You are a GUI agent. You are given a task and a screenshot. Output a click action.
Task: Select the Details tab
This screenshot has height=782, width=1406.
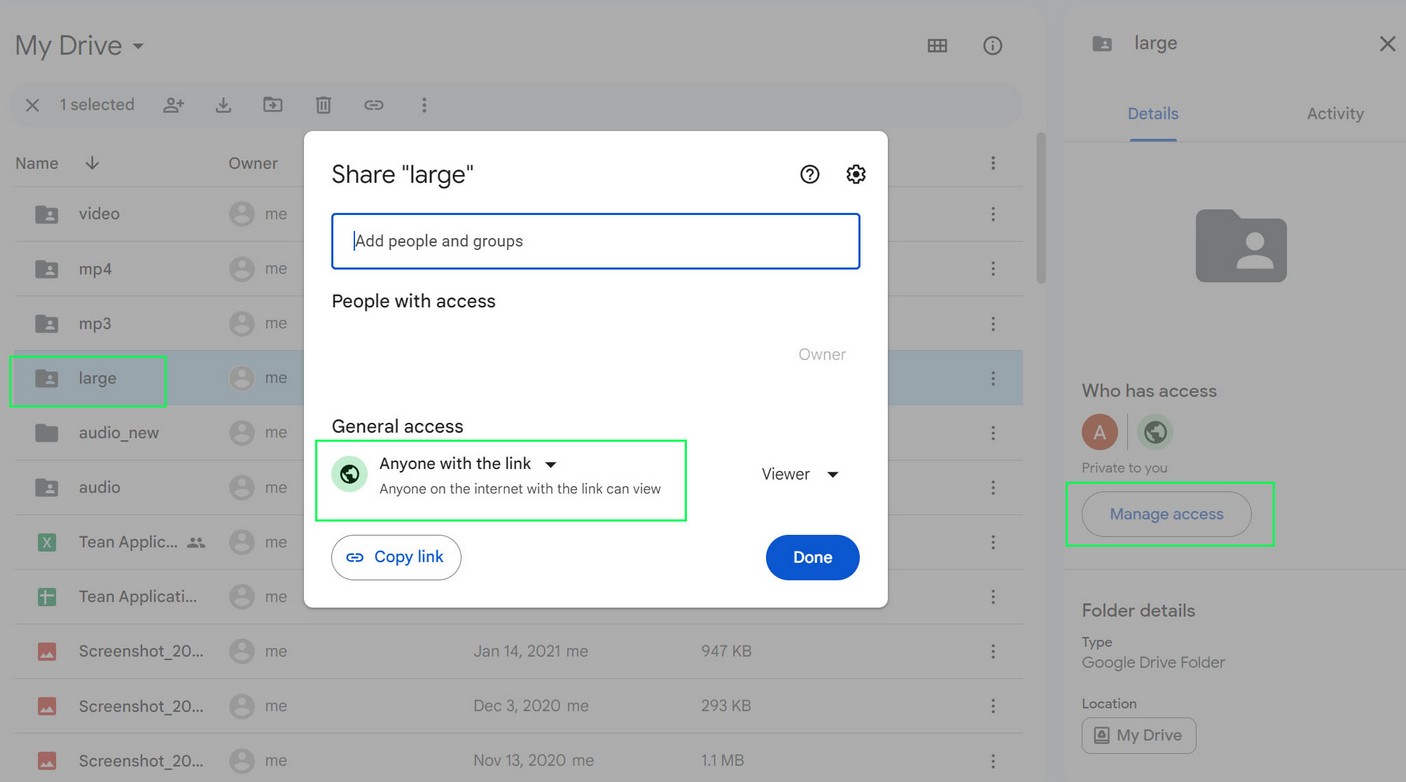pos(1153,114)
